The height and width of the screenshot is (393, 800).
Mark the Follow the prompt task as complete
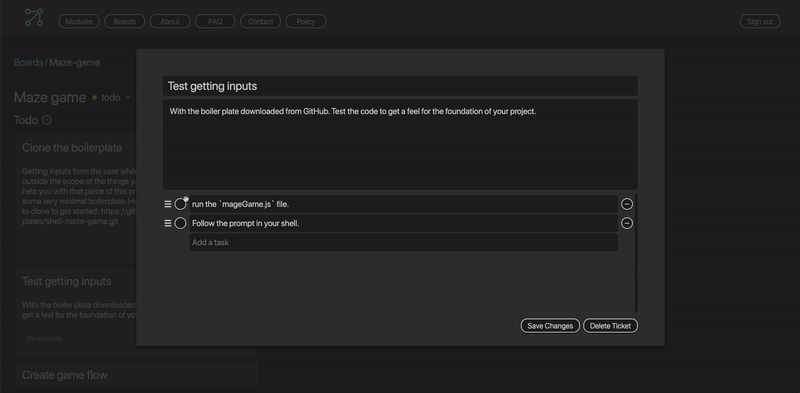click(x=180, y=224)
